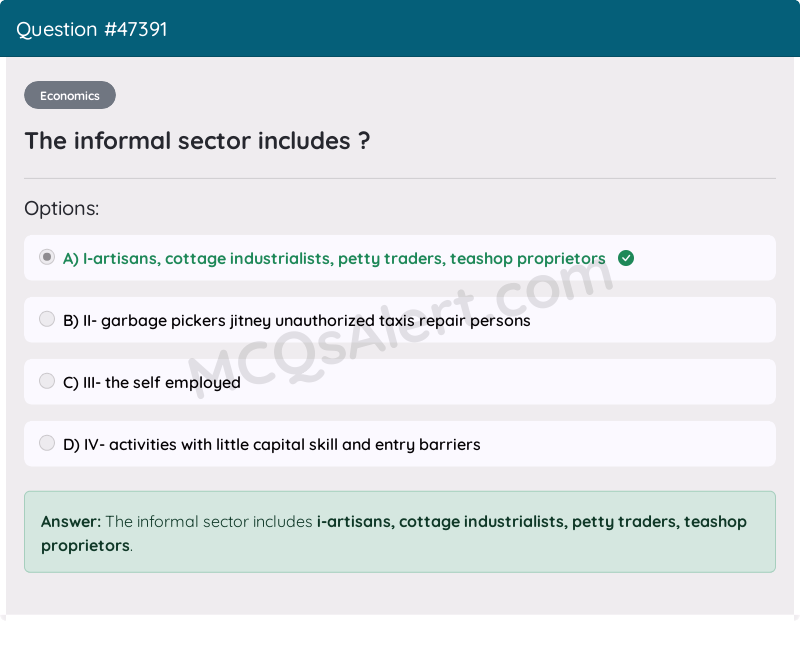Viewport: 800px width, 645px height.
Task: Choose option C, the self employed
Action: tap(151, 382)
